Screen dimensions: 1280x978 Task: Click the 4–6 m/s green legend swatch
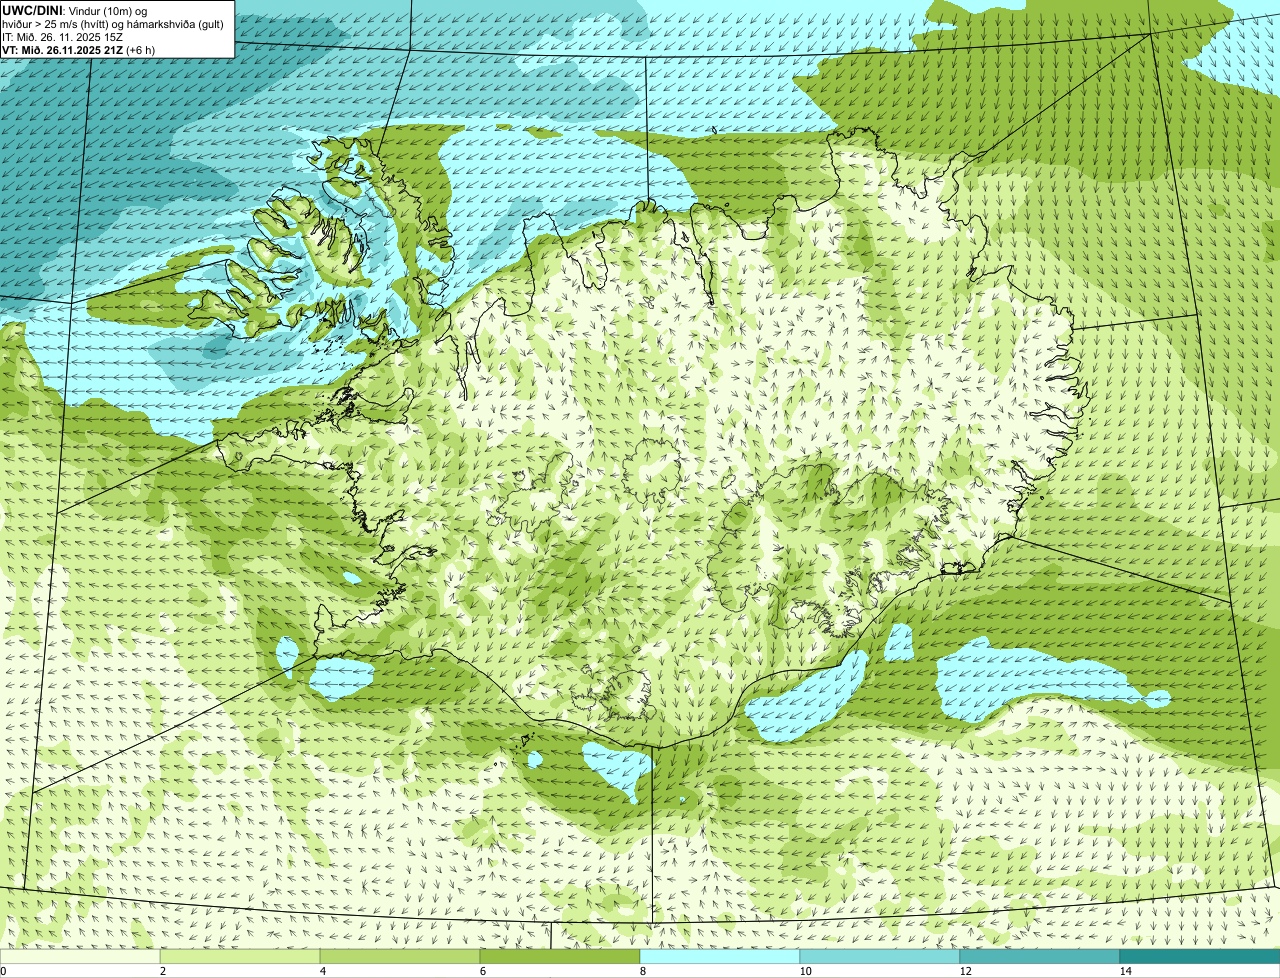coord(400,956)
